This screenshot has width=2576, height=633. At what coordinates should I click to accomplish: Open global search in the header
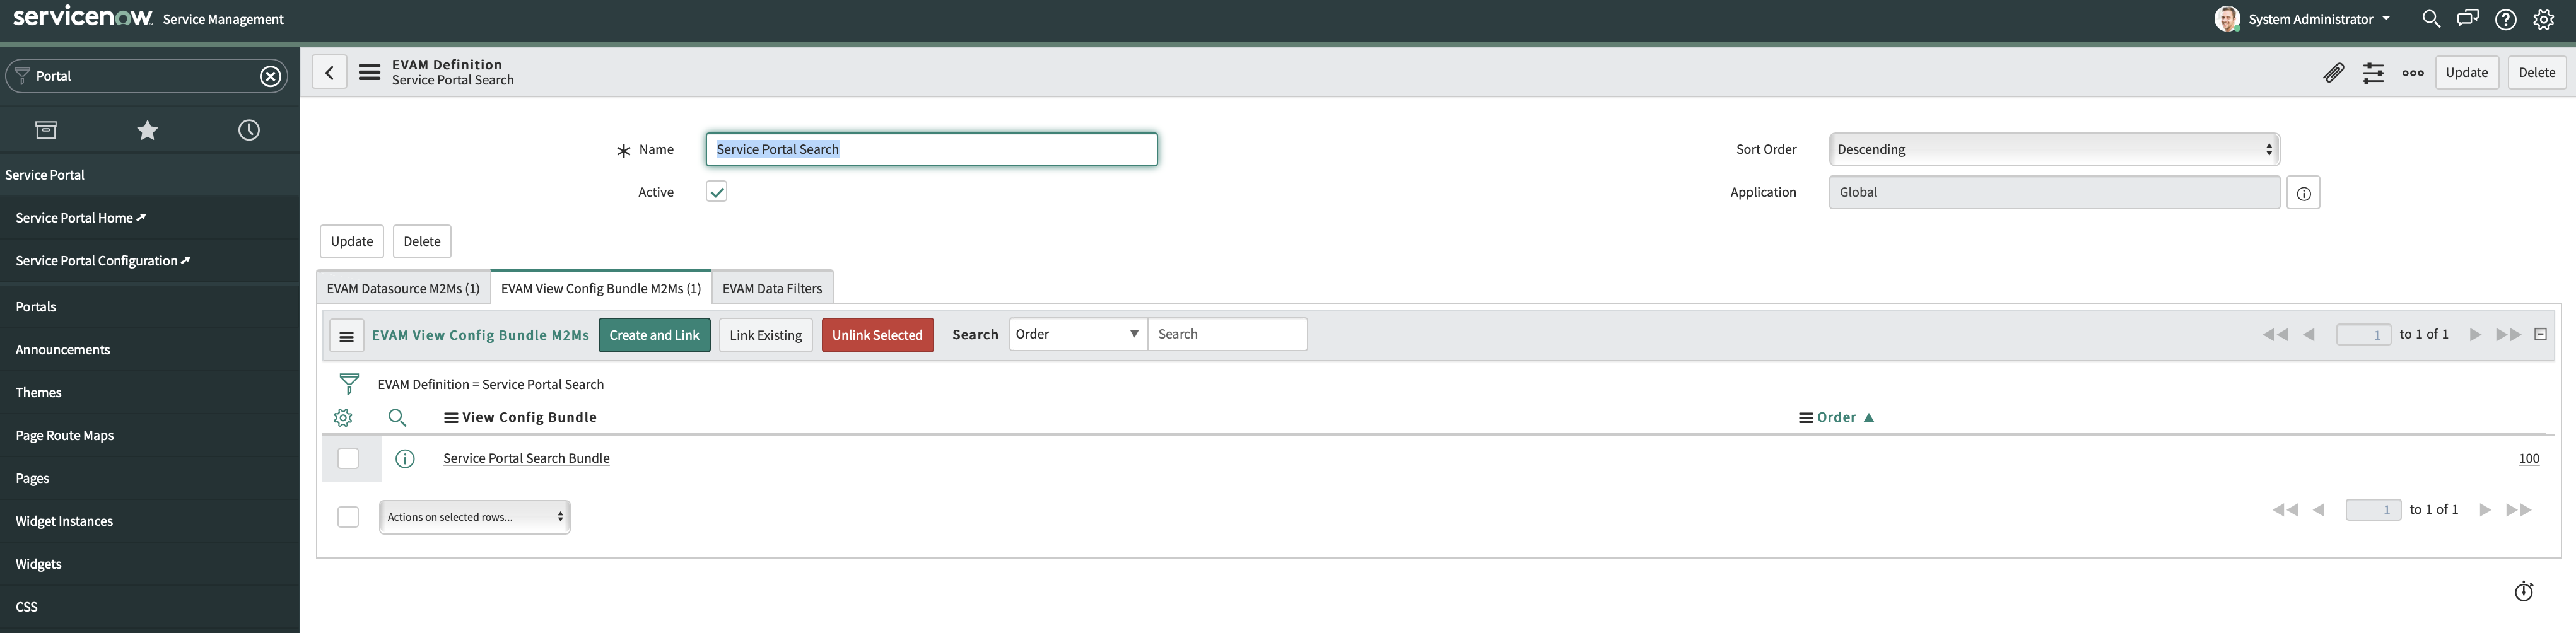point(2432,18)
